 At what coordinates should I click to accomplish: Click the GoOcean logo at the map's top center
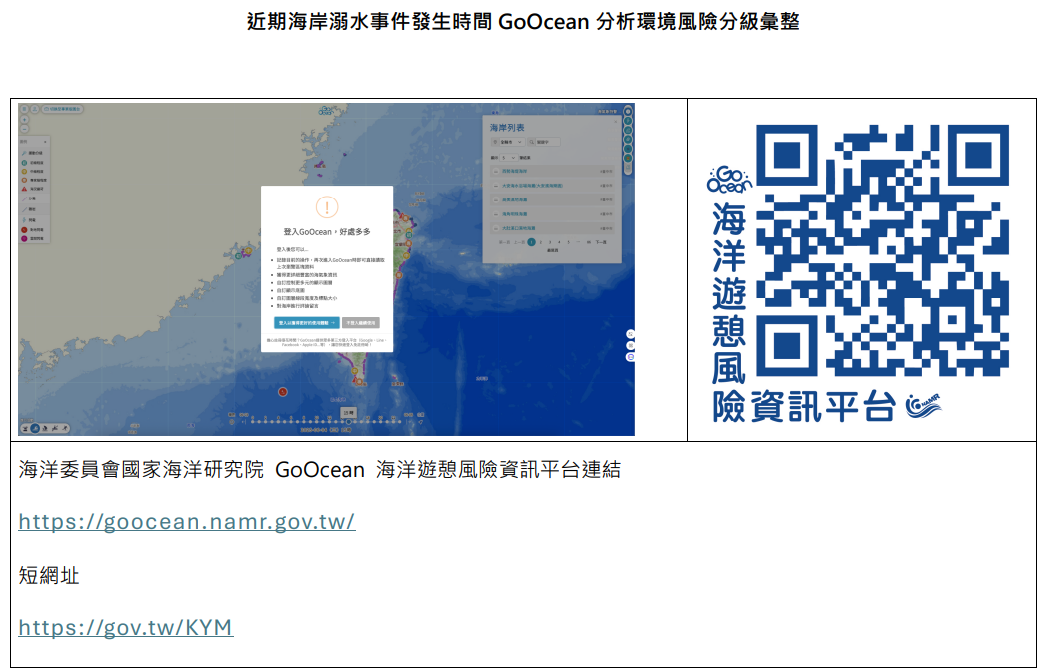[326, 110]
